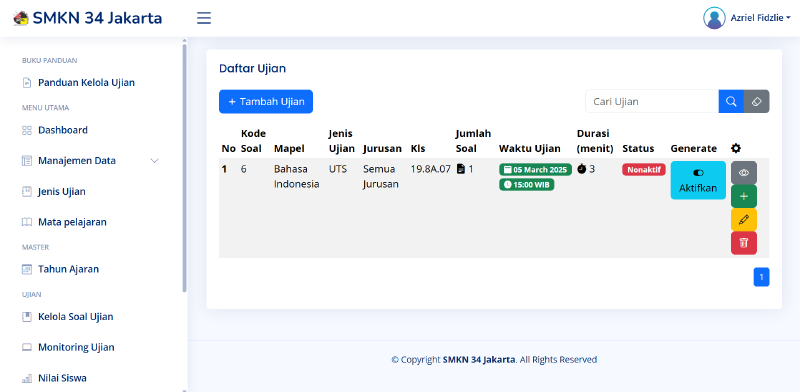Click the Generate column header
The image size is (800, 392).
pyautogui.click(x=693, y=149)
